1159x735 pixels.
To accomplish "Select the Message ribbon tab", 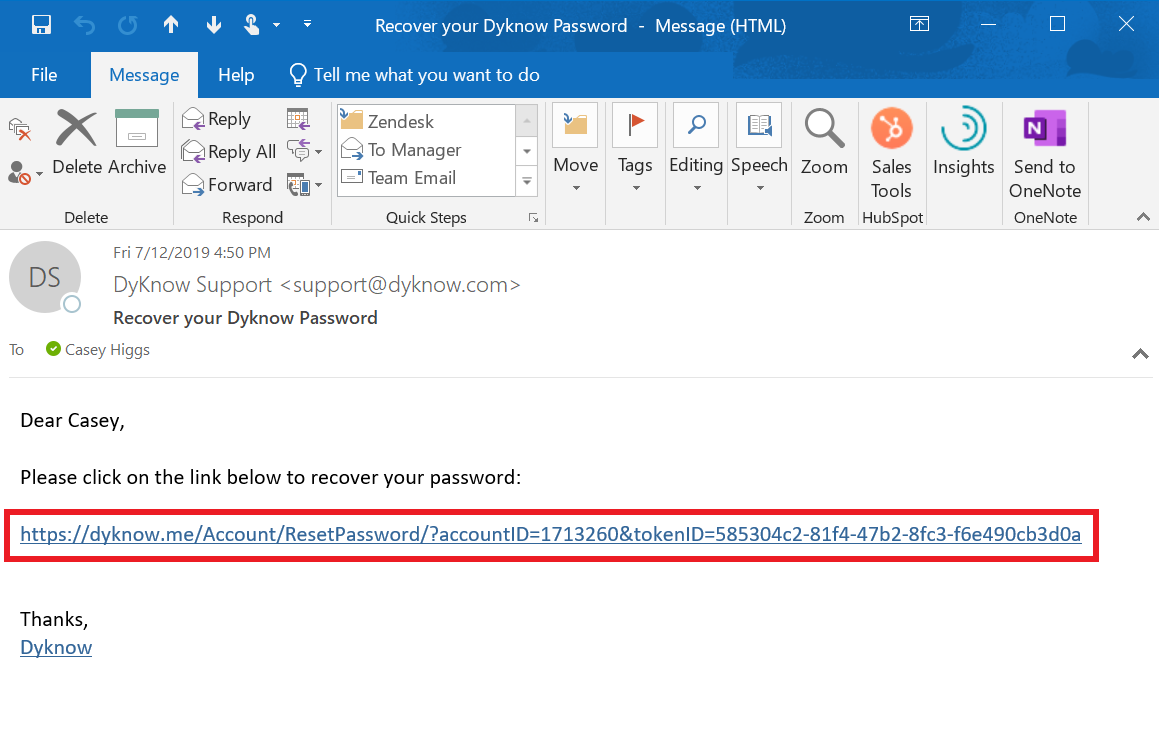I will (x=144, y=75).
